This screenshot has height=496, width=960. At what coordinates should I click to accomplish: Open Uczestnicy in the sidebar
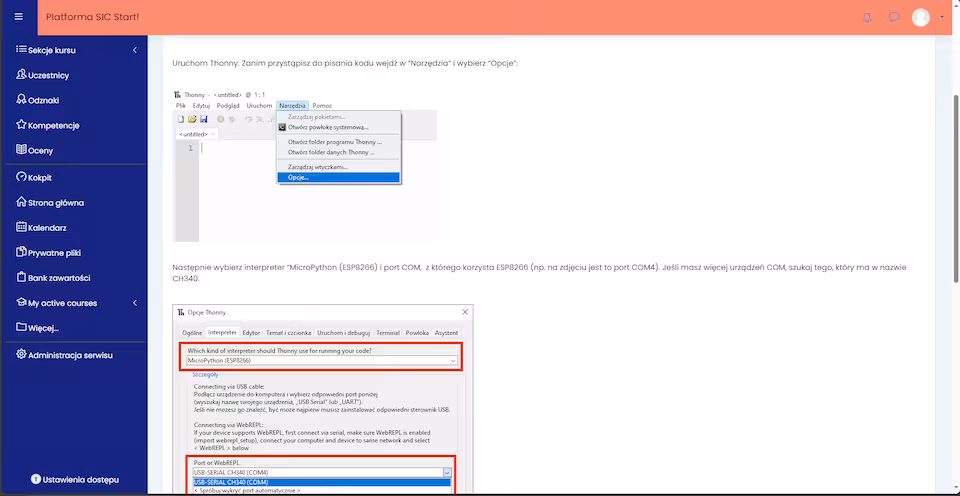pos(48,75)
